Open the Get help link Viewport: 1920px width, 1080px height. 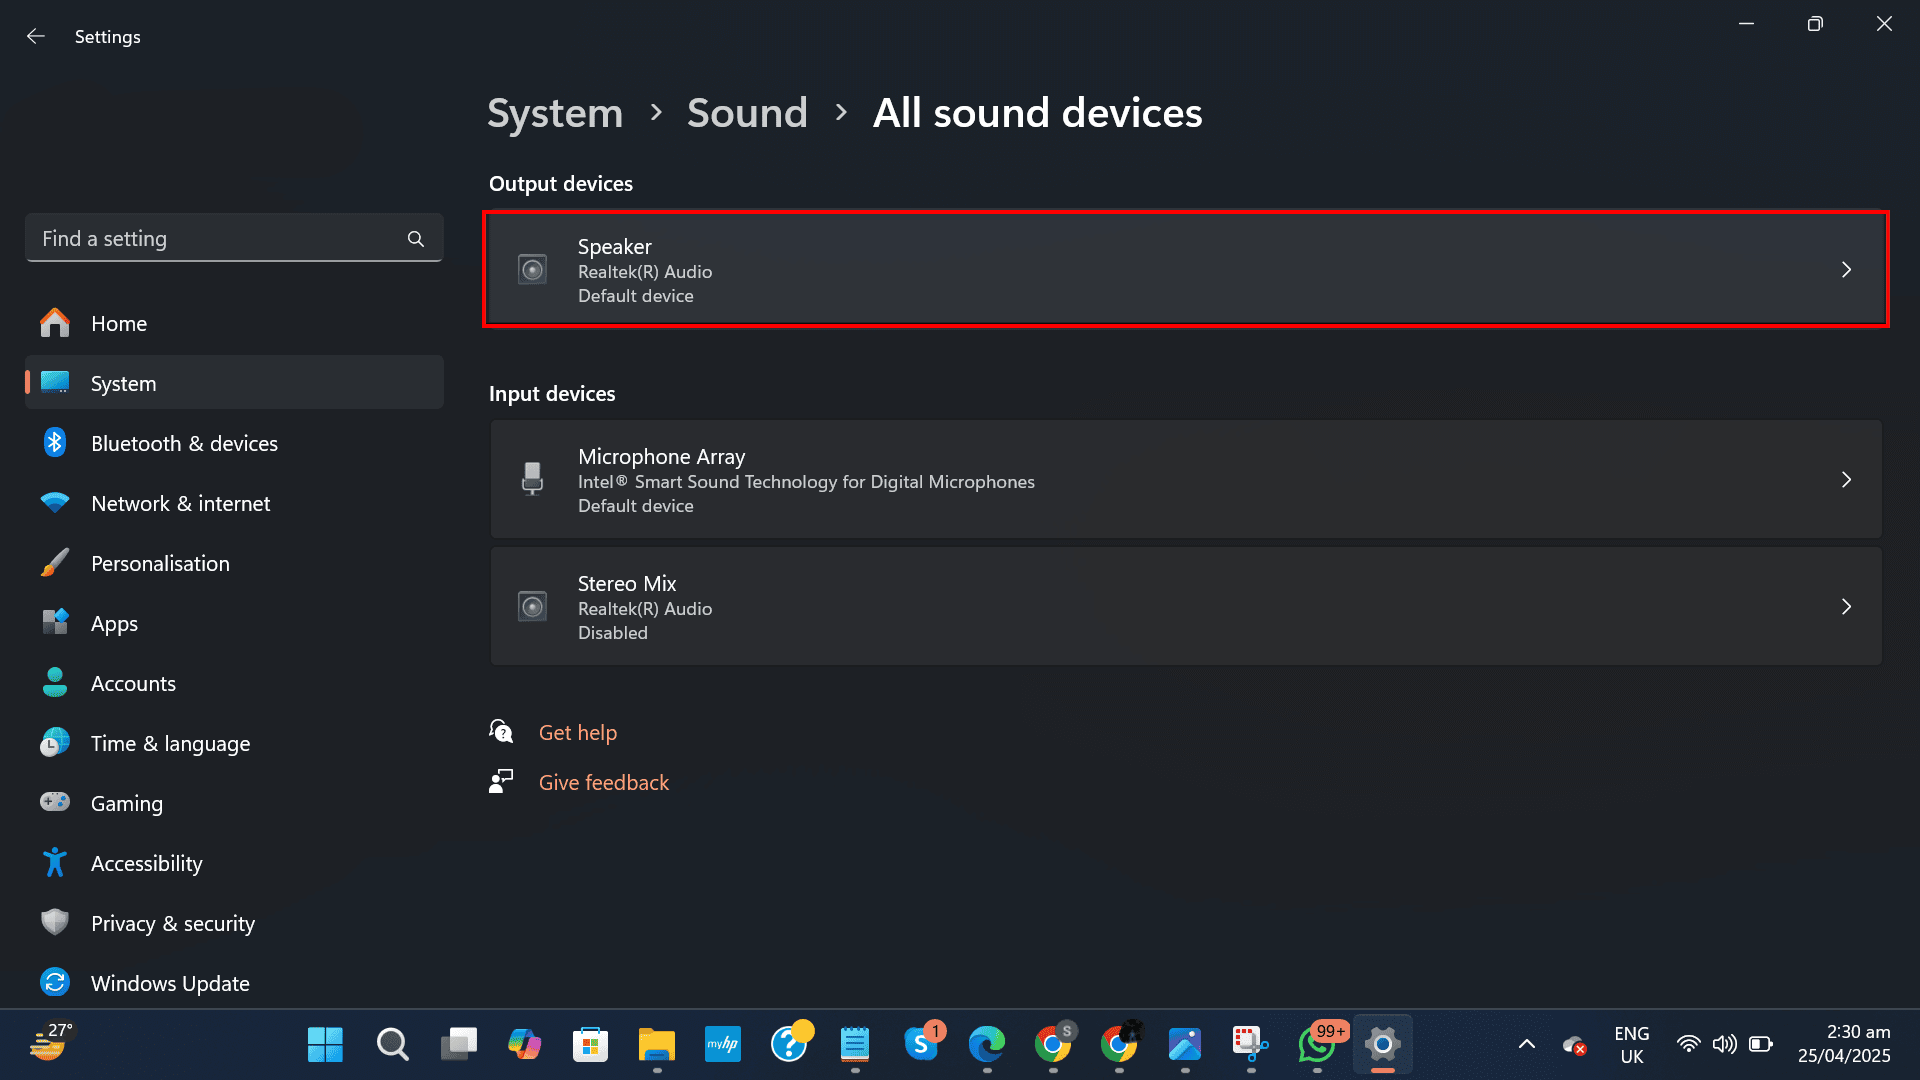point(578,732)
